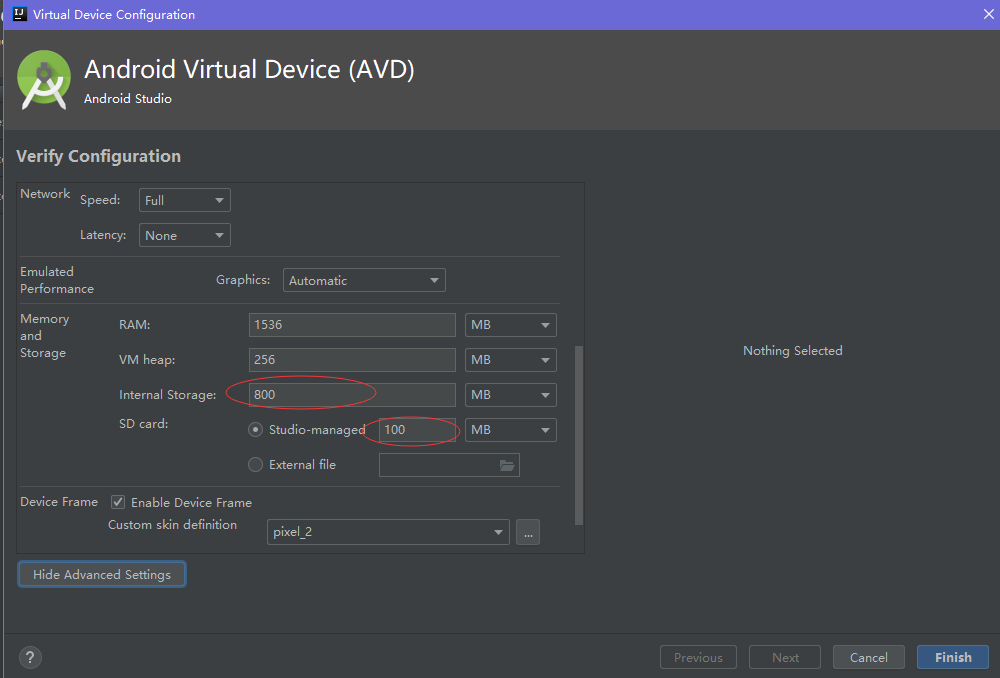Click the Studio-managed SD size field 100

(417, 430)
